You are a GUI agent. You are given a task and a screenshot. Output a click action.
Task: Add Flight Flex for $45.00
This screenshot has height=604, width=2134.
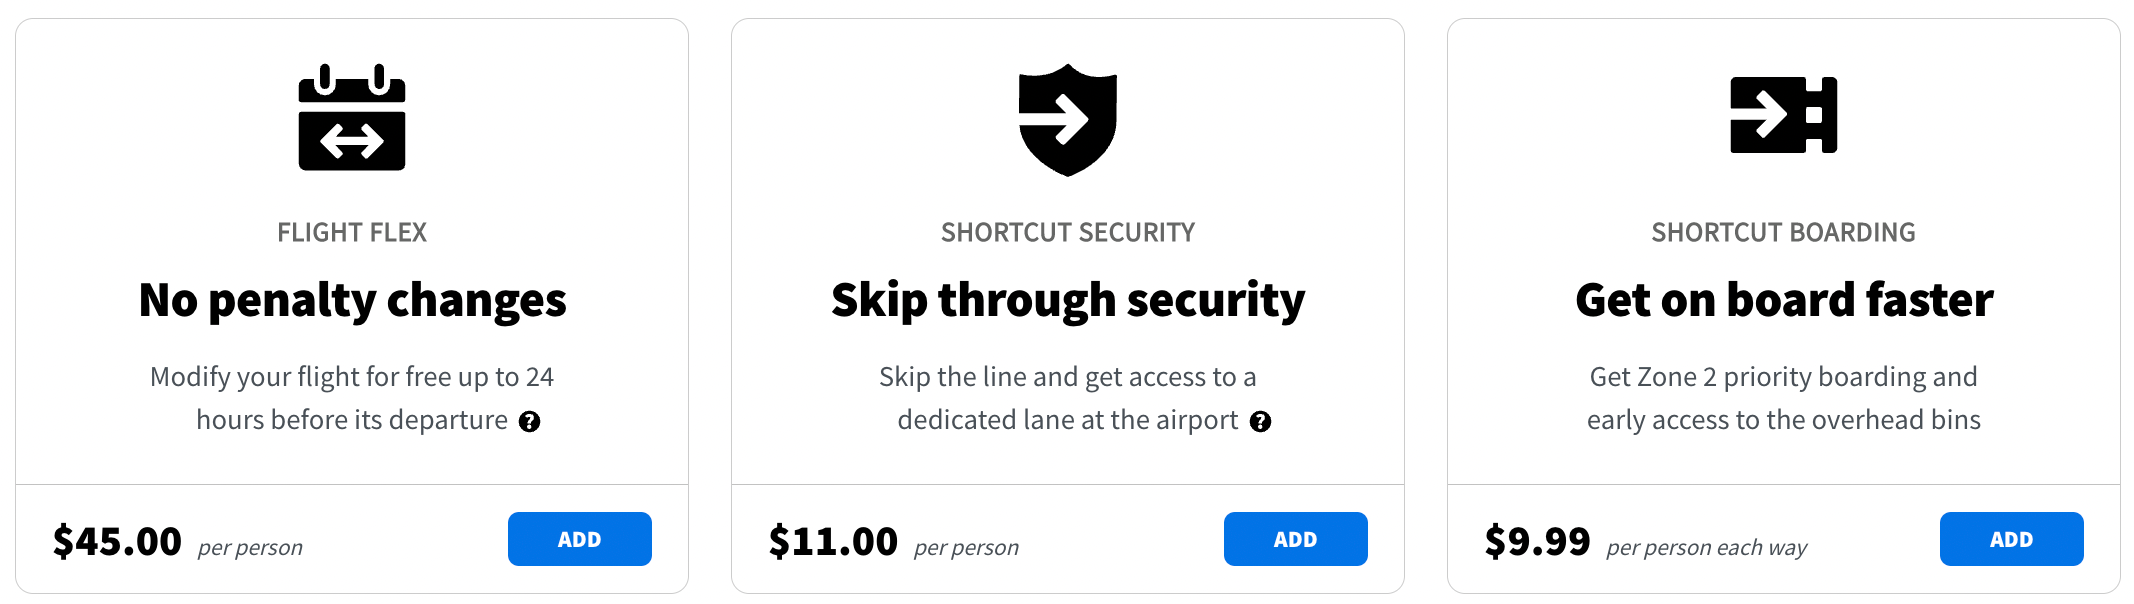click(579, 539)
